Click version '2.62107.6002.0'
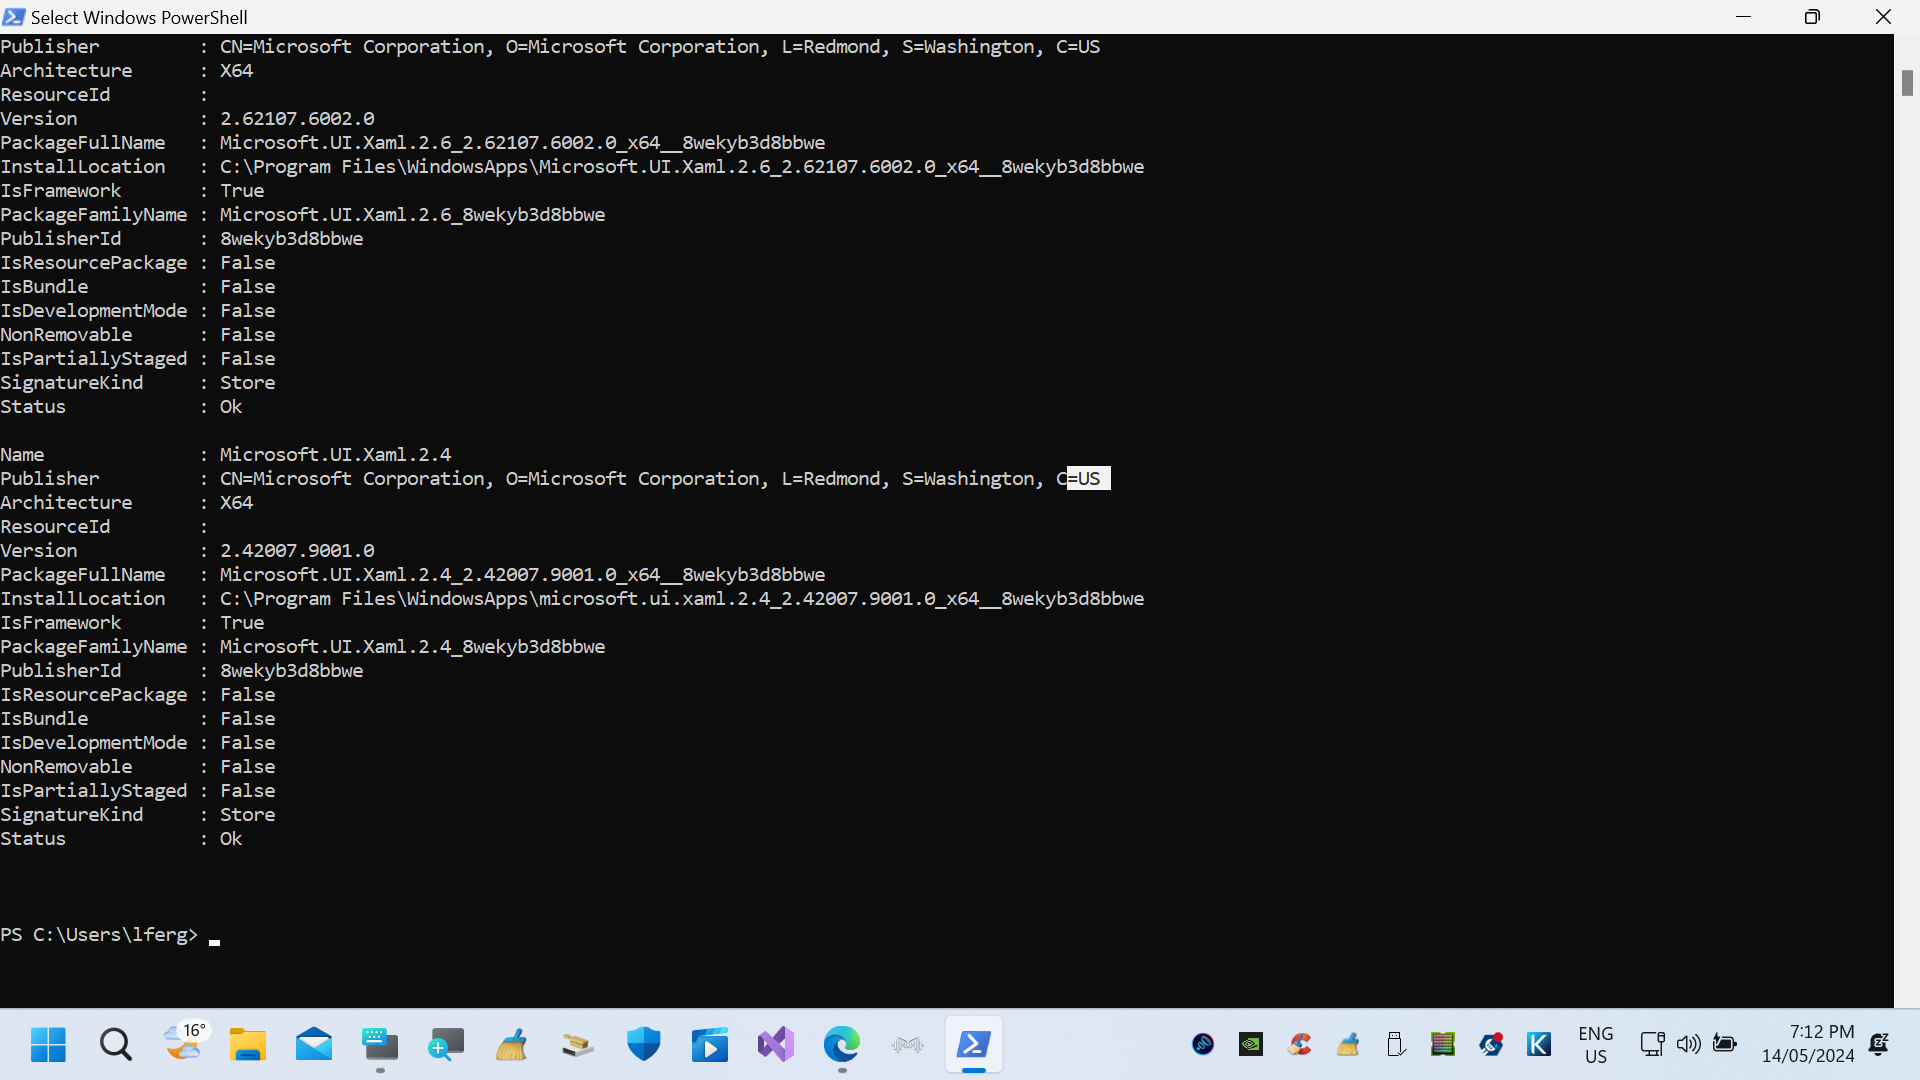 (x=297, y=119)
